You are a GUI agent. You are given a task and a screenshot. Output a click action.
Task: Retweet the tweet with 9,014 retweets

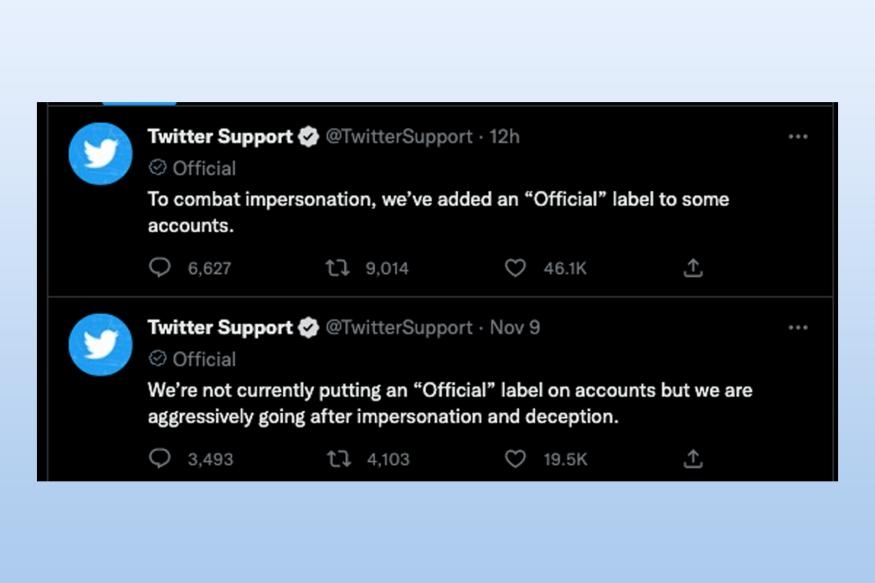338,268
